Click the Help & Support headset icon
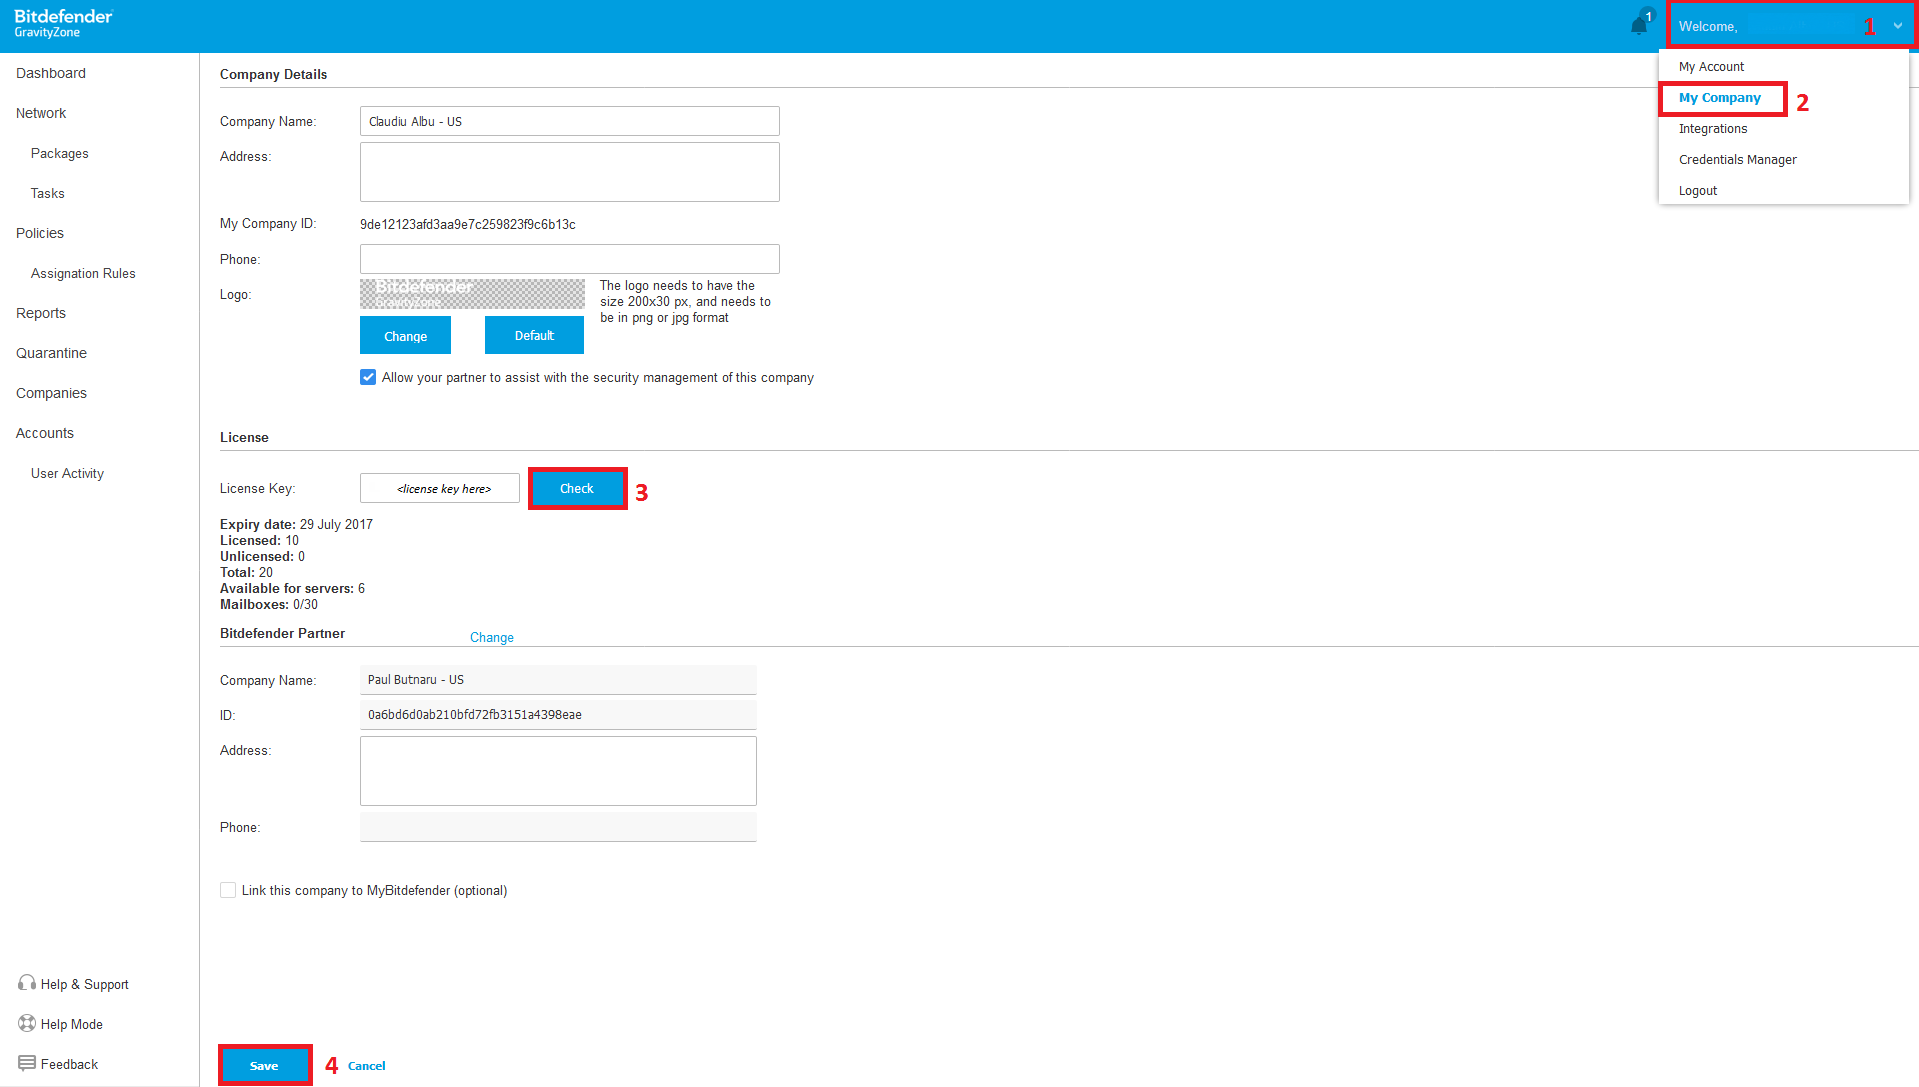 27,983
